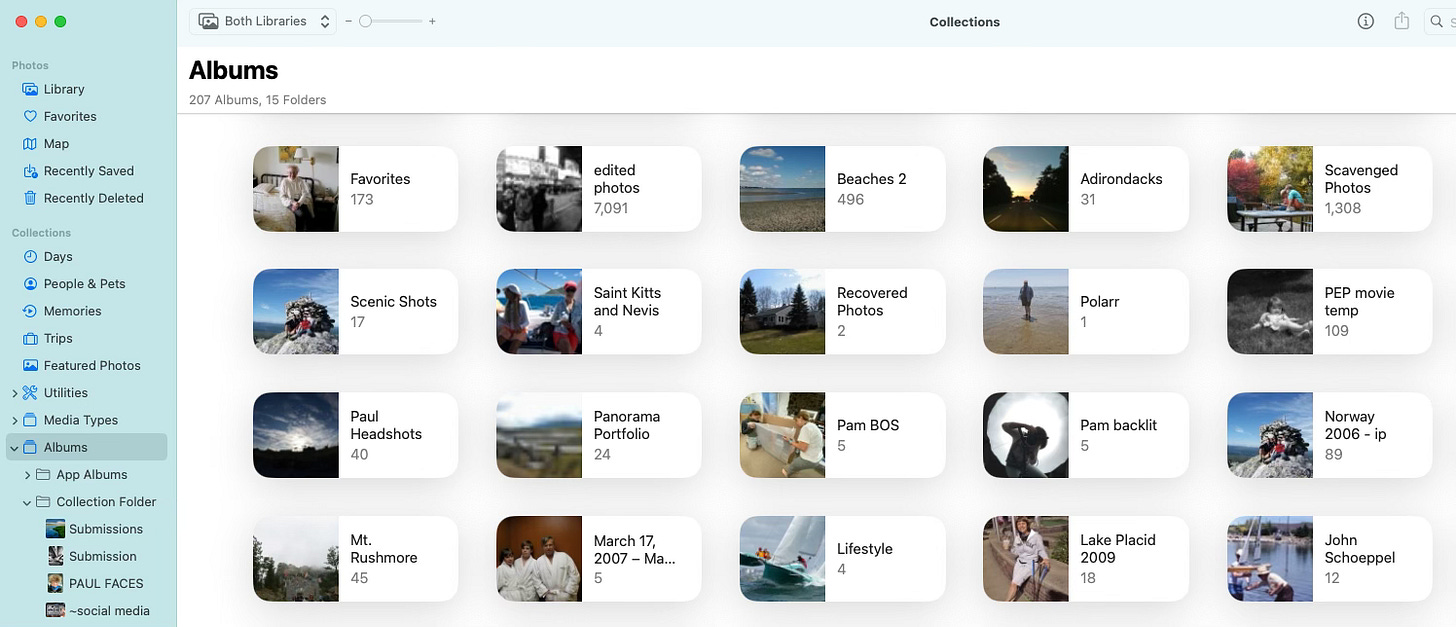Click the Share icon in toolbar
Screen dimensions: 1456x627
[1401, 21]
